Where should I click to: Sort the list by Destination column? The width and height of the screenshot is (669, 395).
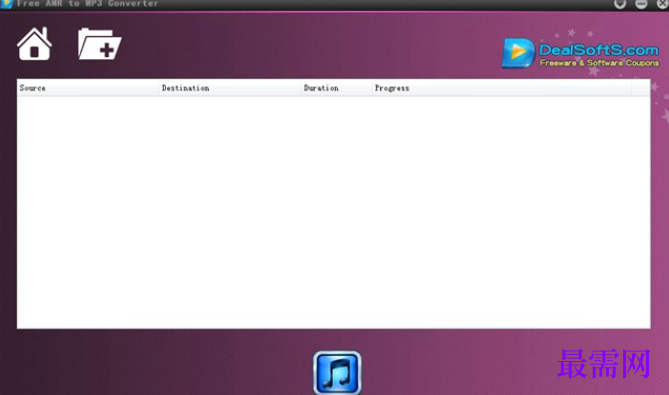230,88
